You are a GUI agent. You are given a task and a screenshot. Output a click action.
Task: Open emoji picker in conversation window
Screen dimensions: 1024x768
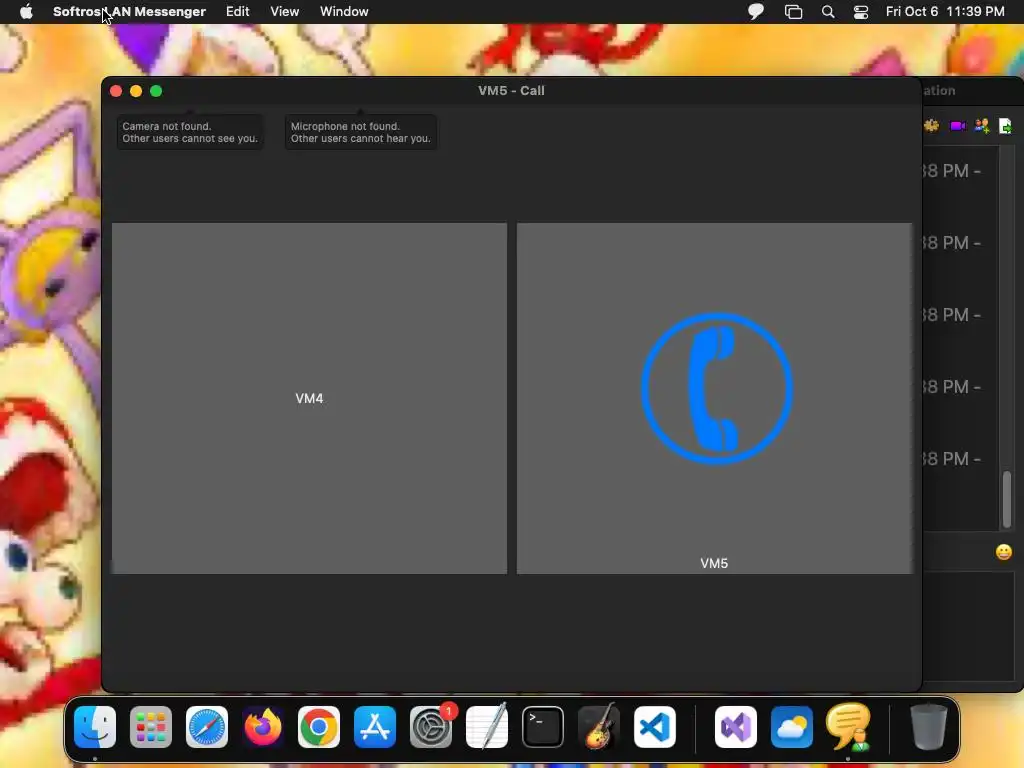1004,552
